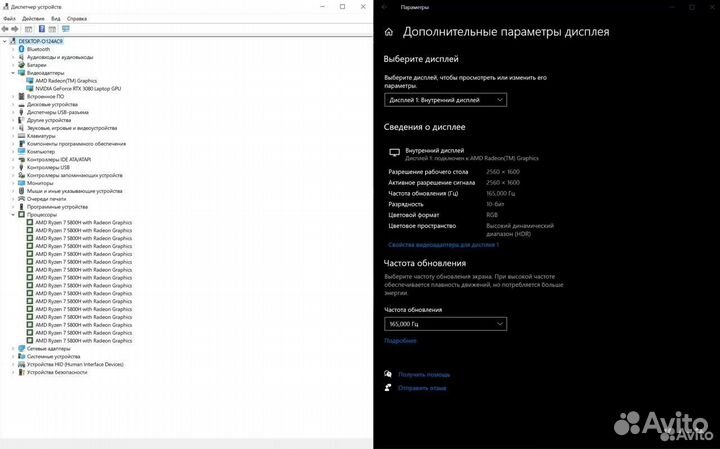Click the Получить помощь link
The image size is (720, 449).
tap(424, 374)
